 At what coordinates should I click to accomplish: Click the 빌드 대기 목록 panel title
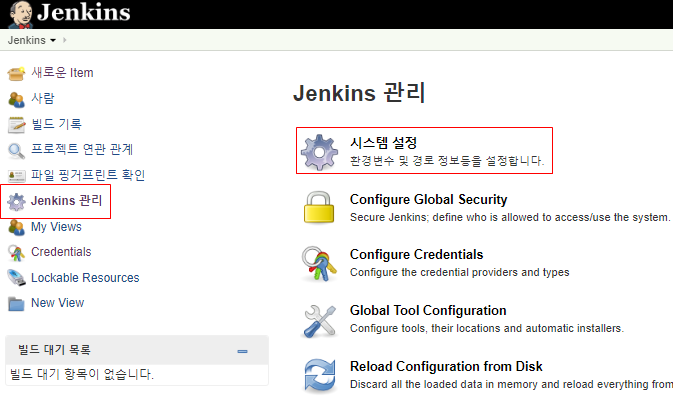(54, 350)
